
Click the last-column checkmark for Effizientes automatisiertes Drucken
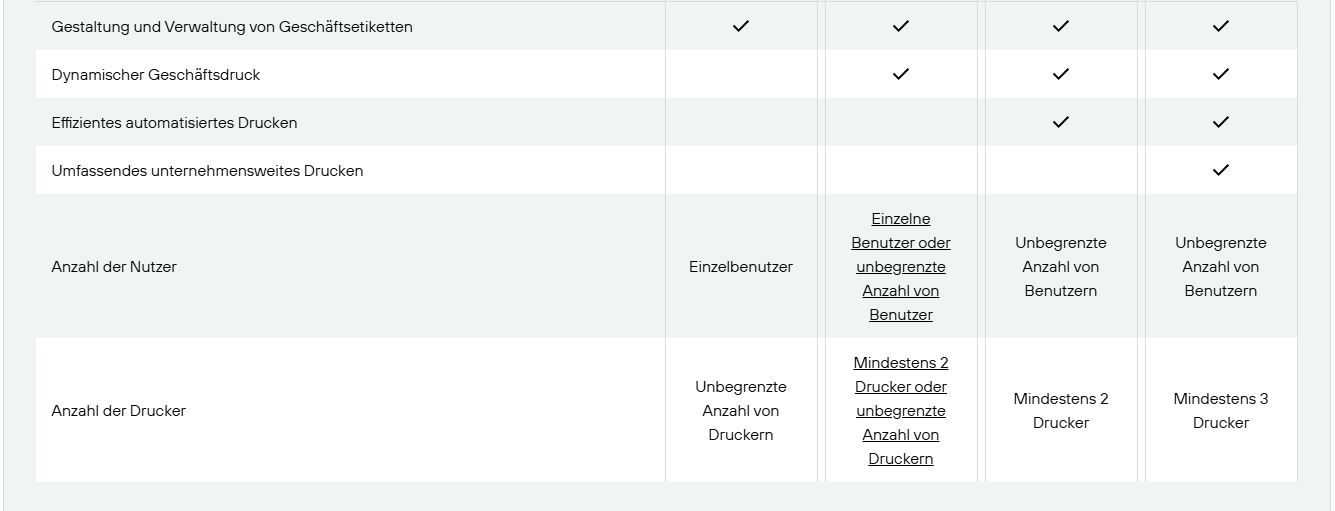click(1221, 122)
